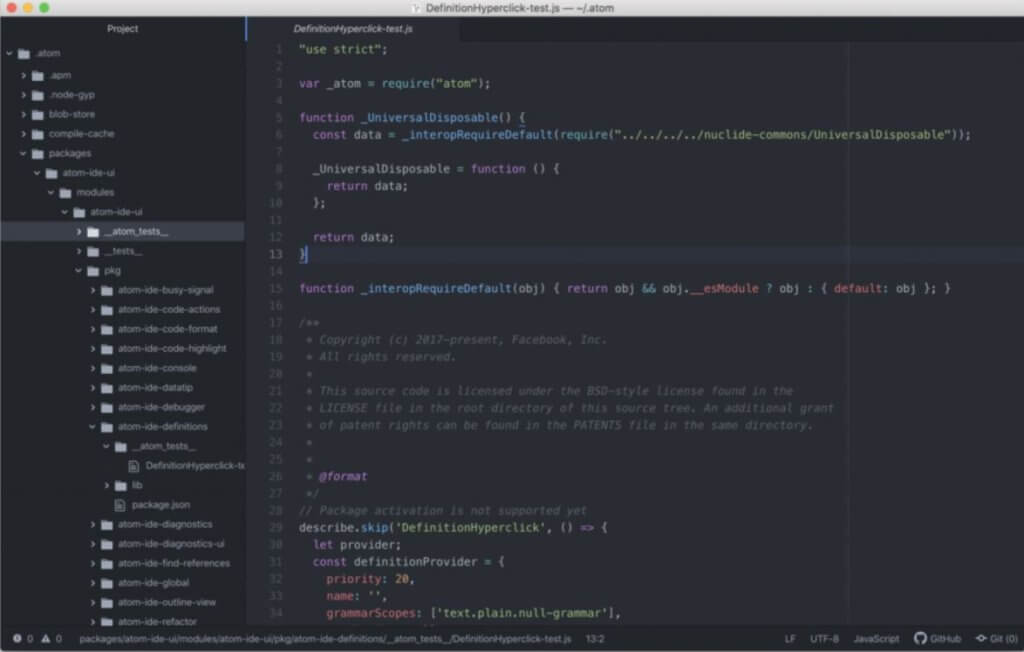
Task: Expand the compile-cache folder chevron
Action: click(24, 134)
